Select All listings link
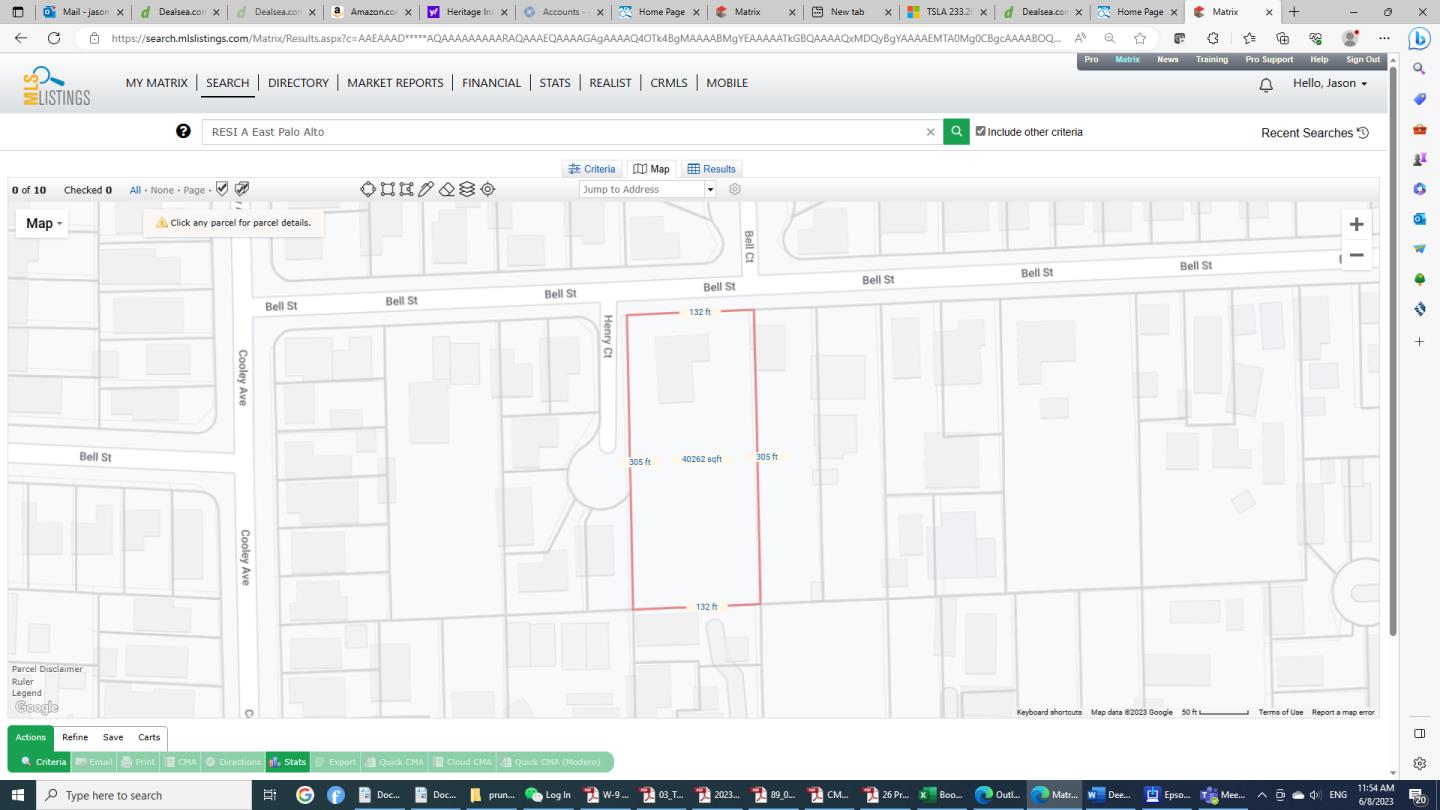This screenshot has height=810, width=1440. tap(135, 190)
